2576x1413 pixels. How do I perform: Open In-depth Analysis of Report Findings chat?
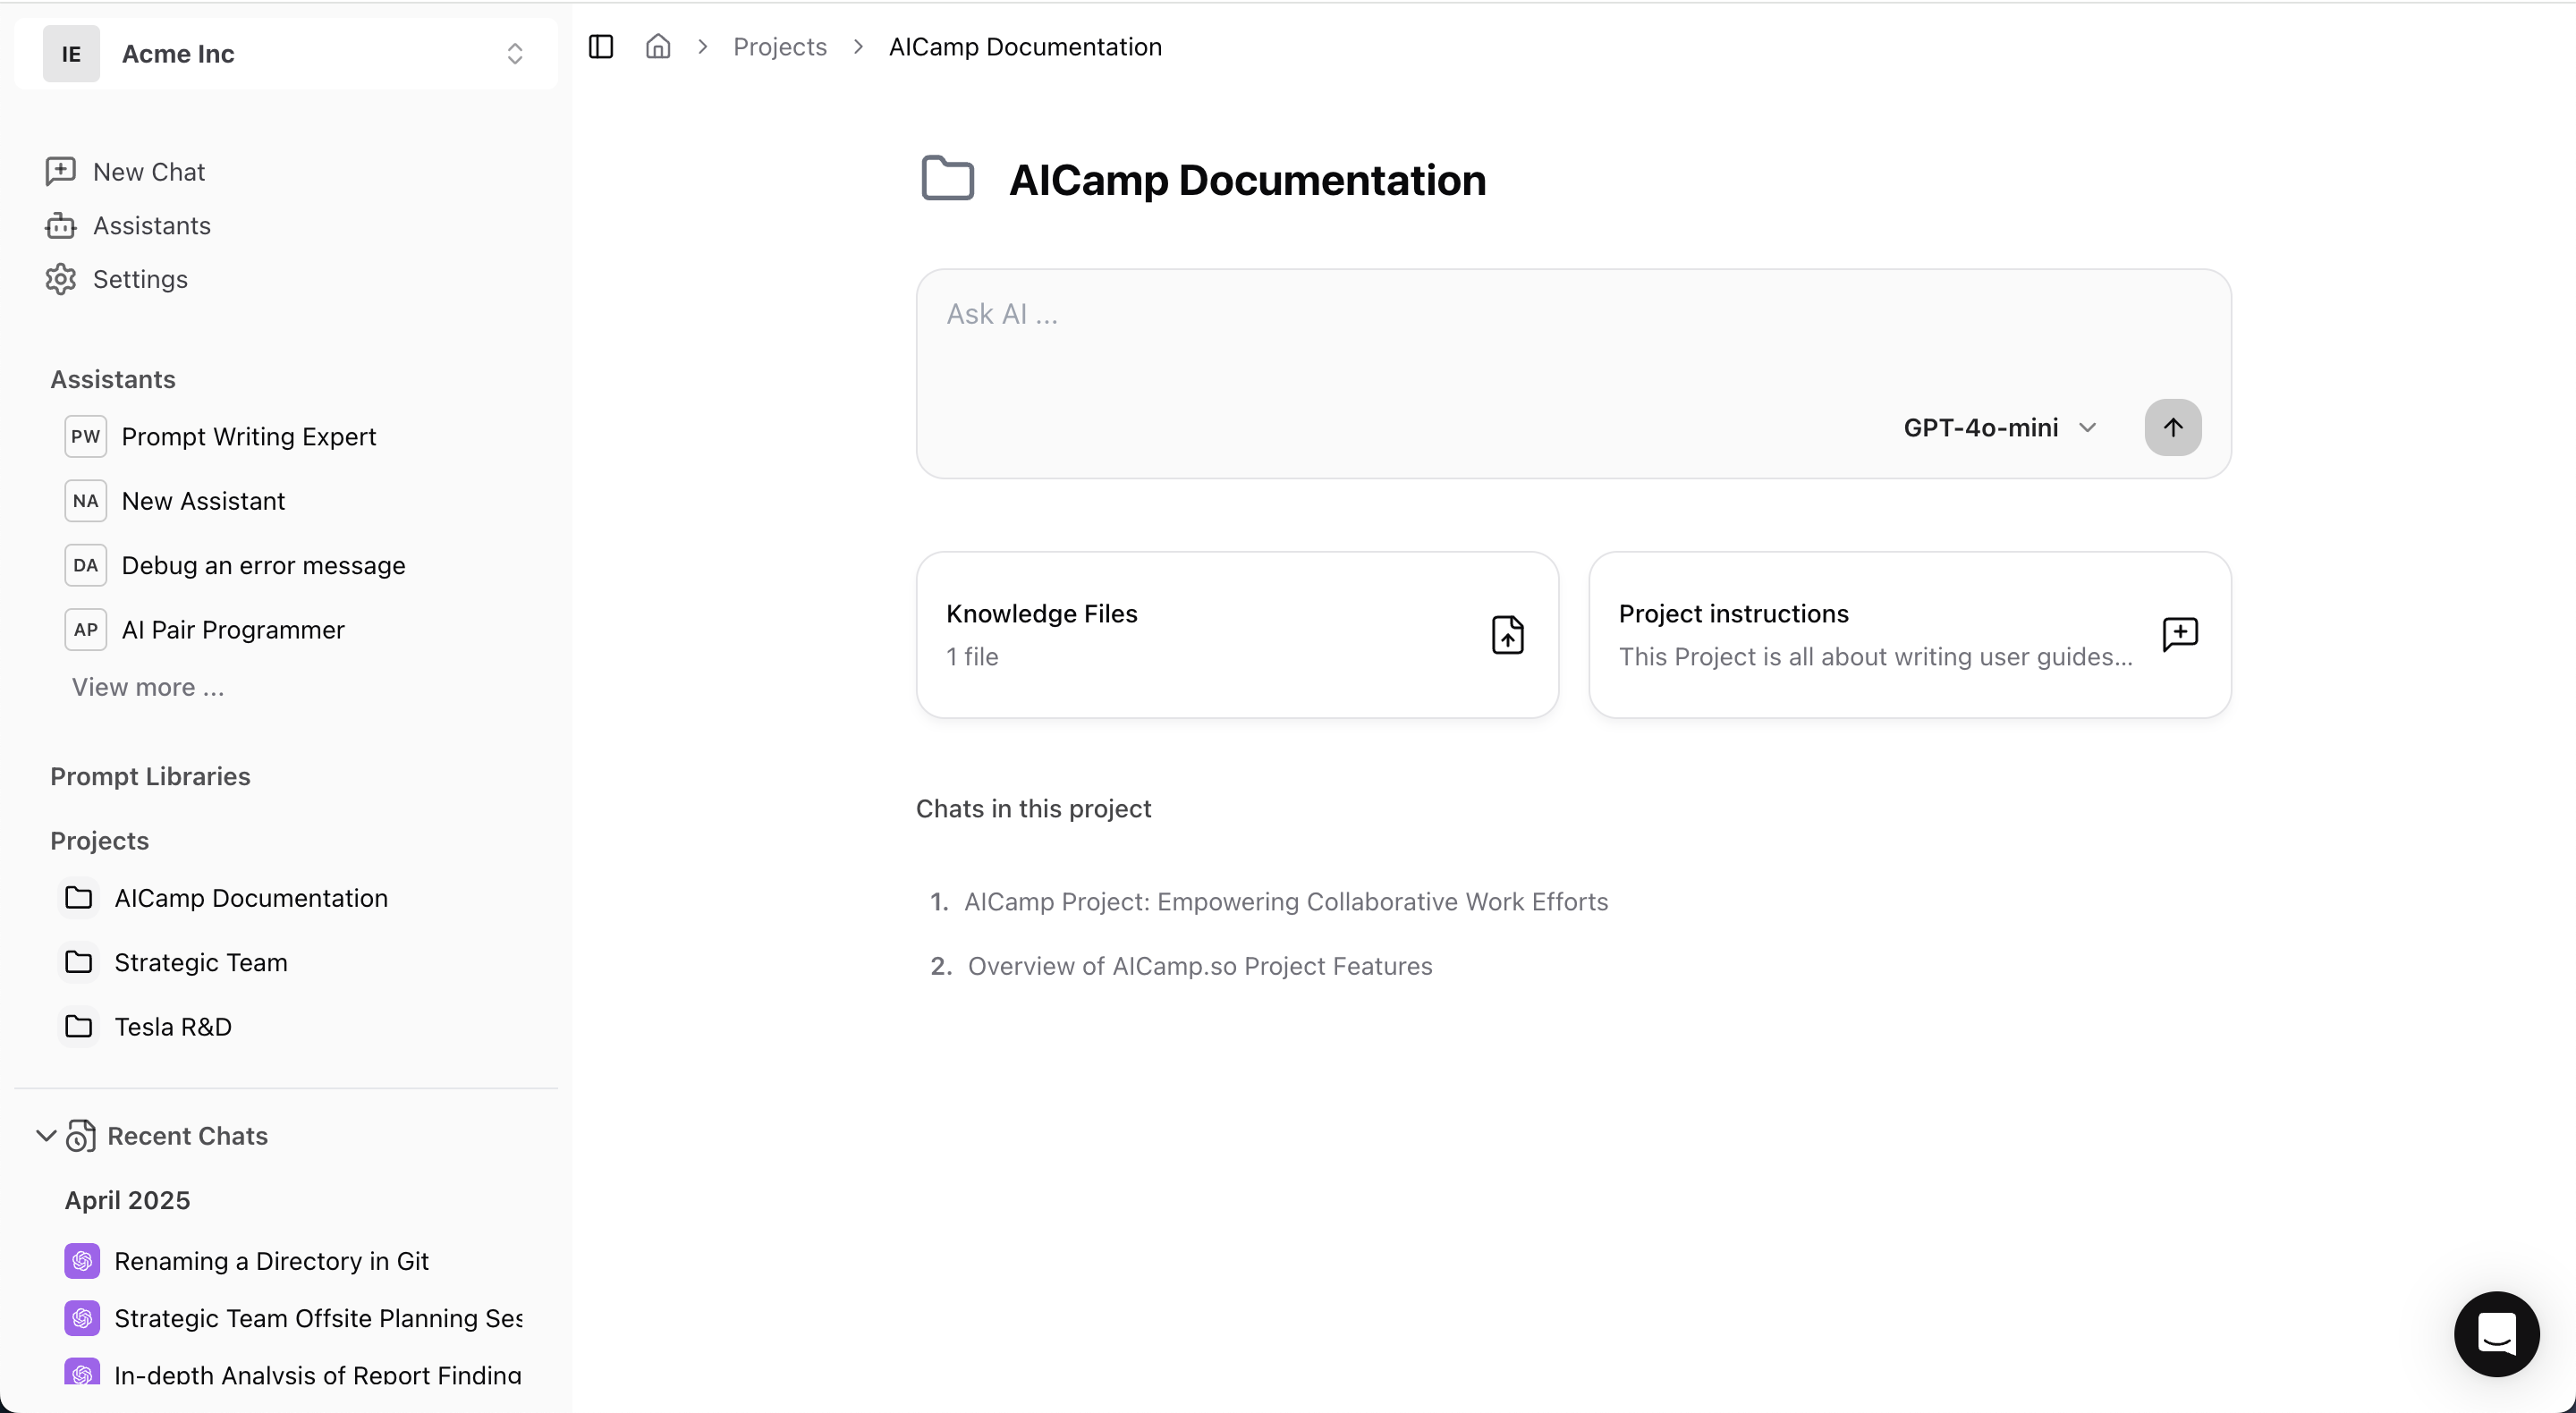point(318,1374)
